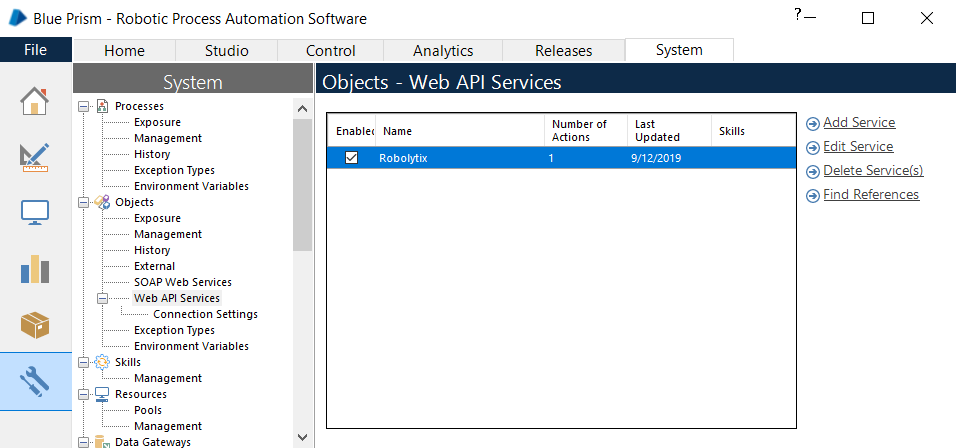Click arrow icon beside Add Service

click(813, 124)
